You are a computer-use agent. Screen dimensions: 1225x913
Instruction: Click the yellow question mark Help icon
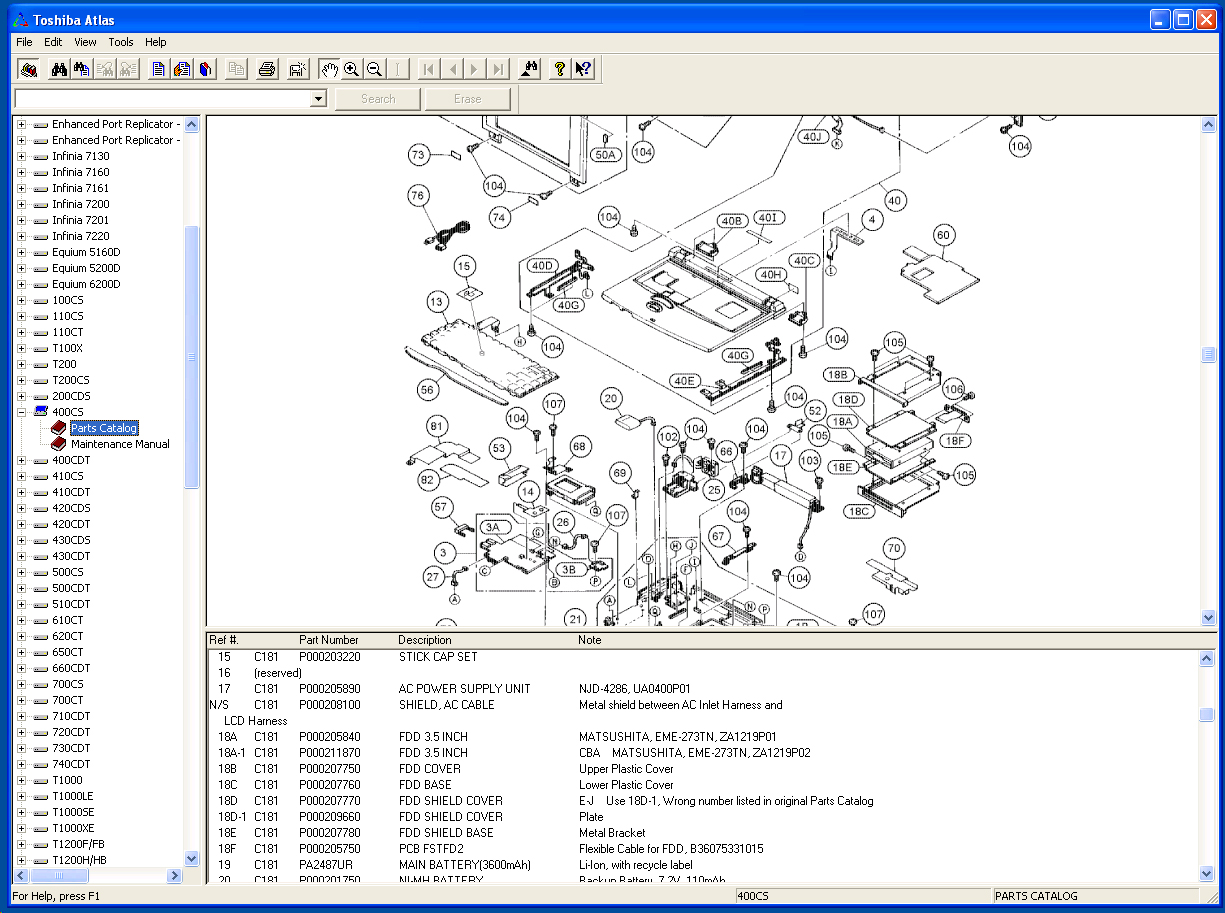point(559,68)
